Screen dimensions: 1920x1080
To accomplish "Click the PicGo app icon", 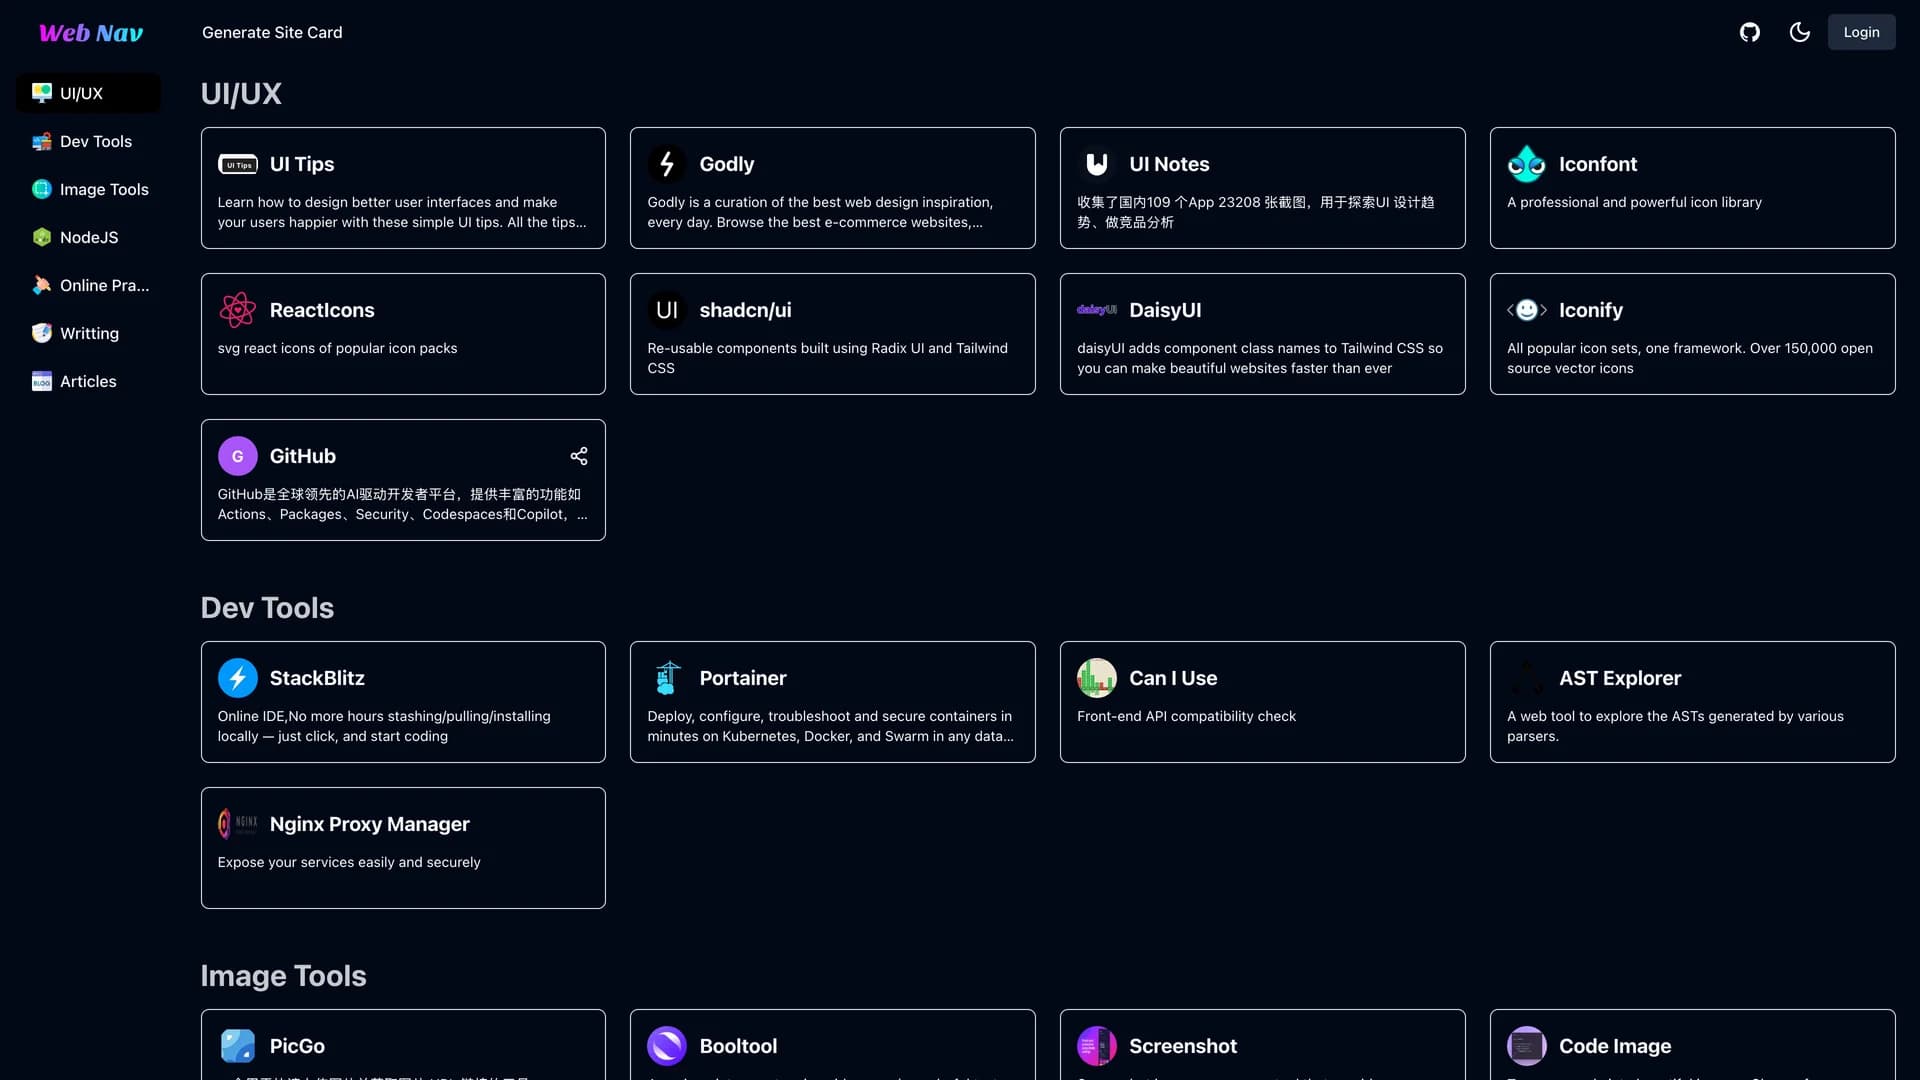I will pyautogui.click(x=237, y=1045).
